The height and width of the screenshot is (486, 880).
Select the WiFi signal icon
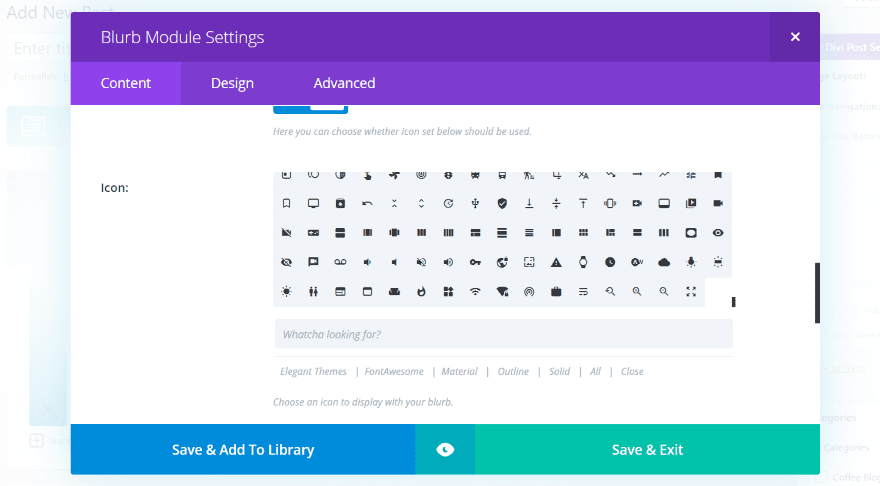pyautogui.click(x=475, y=291)
